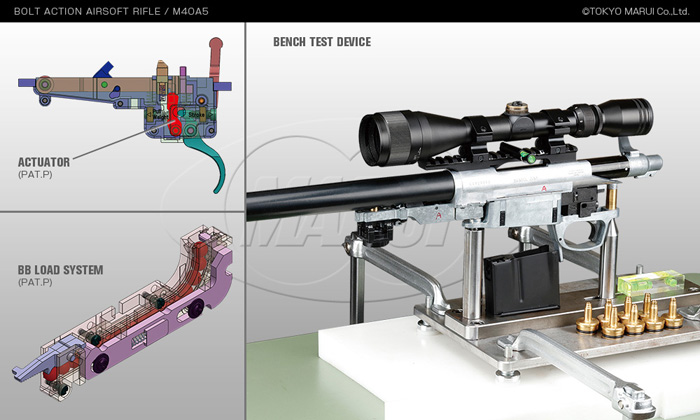Viewport: 700px width, 420px height.
Task: Click "(PAT.P)" under the ACTUATOR label
Action: pyautogui.click(x=35, y=175)
